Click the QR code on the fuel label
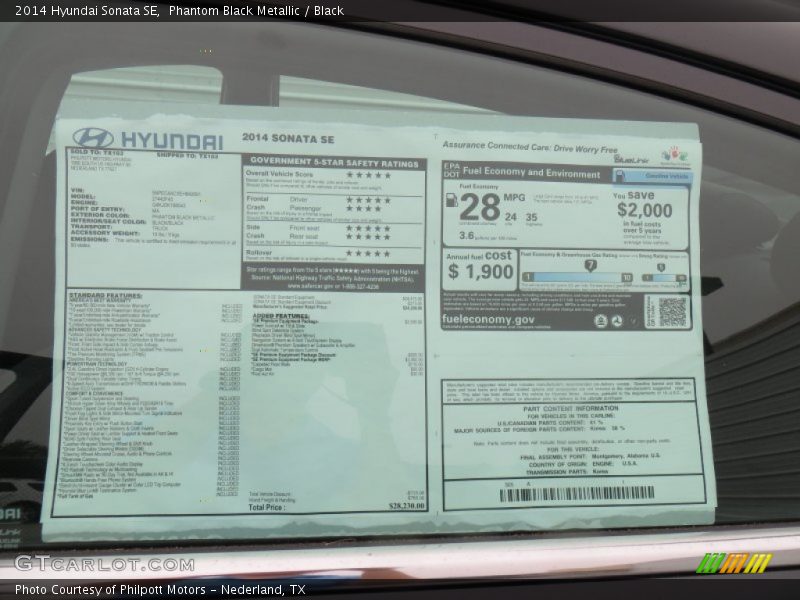 (672, 312)
